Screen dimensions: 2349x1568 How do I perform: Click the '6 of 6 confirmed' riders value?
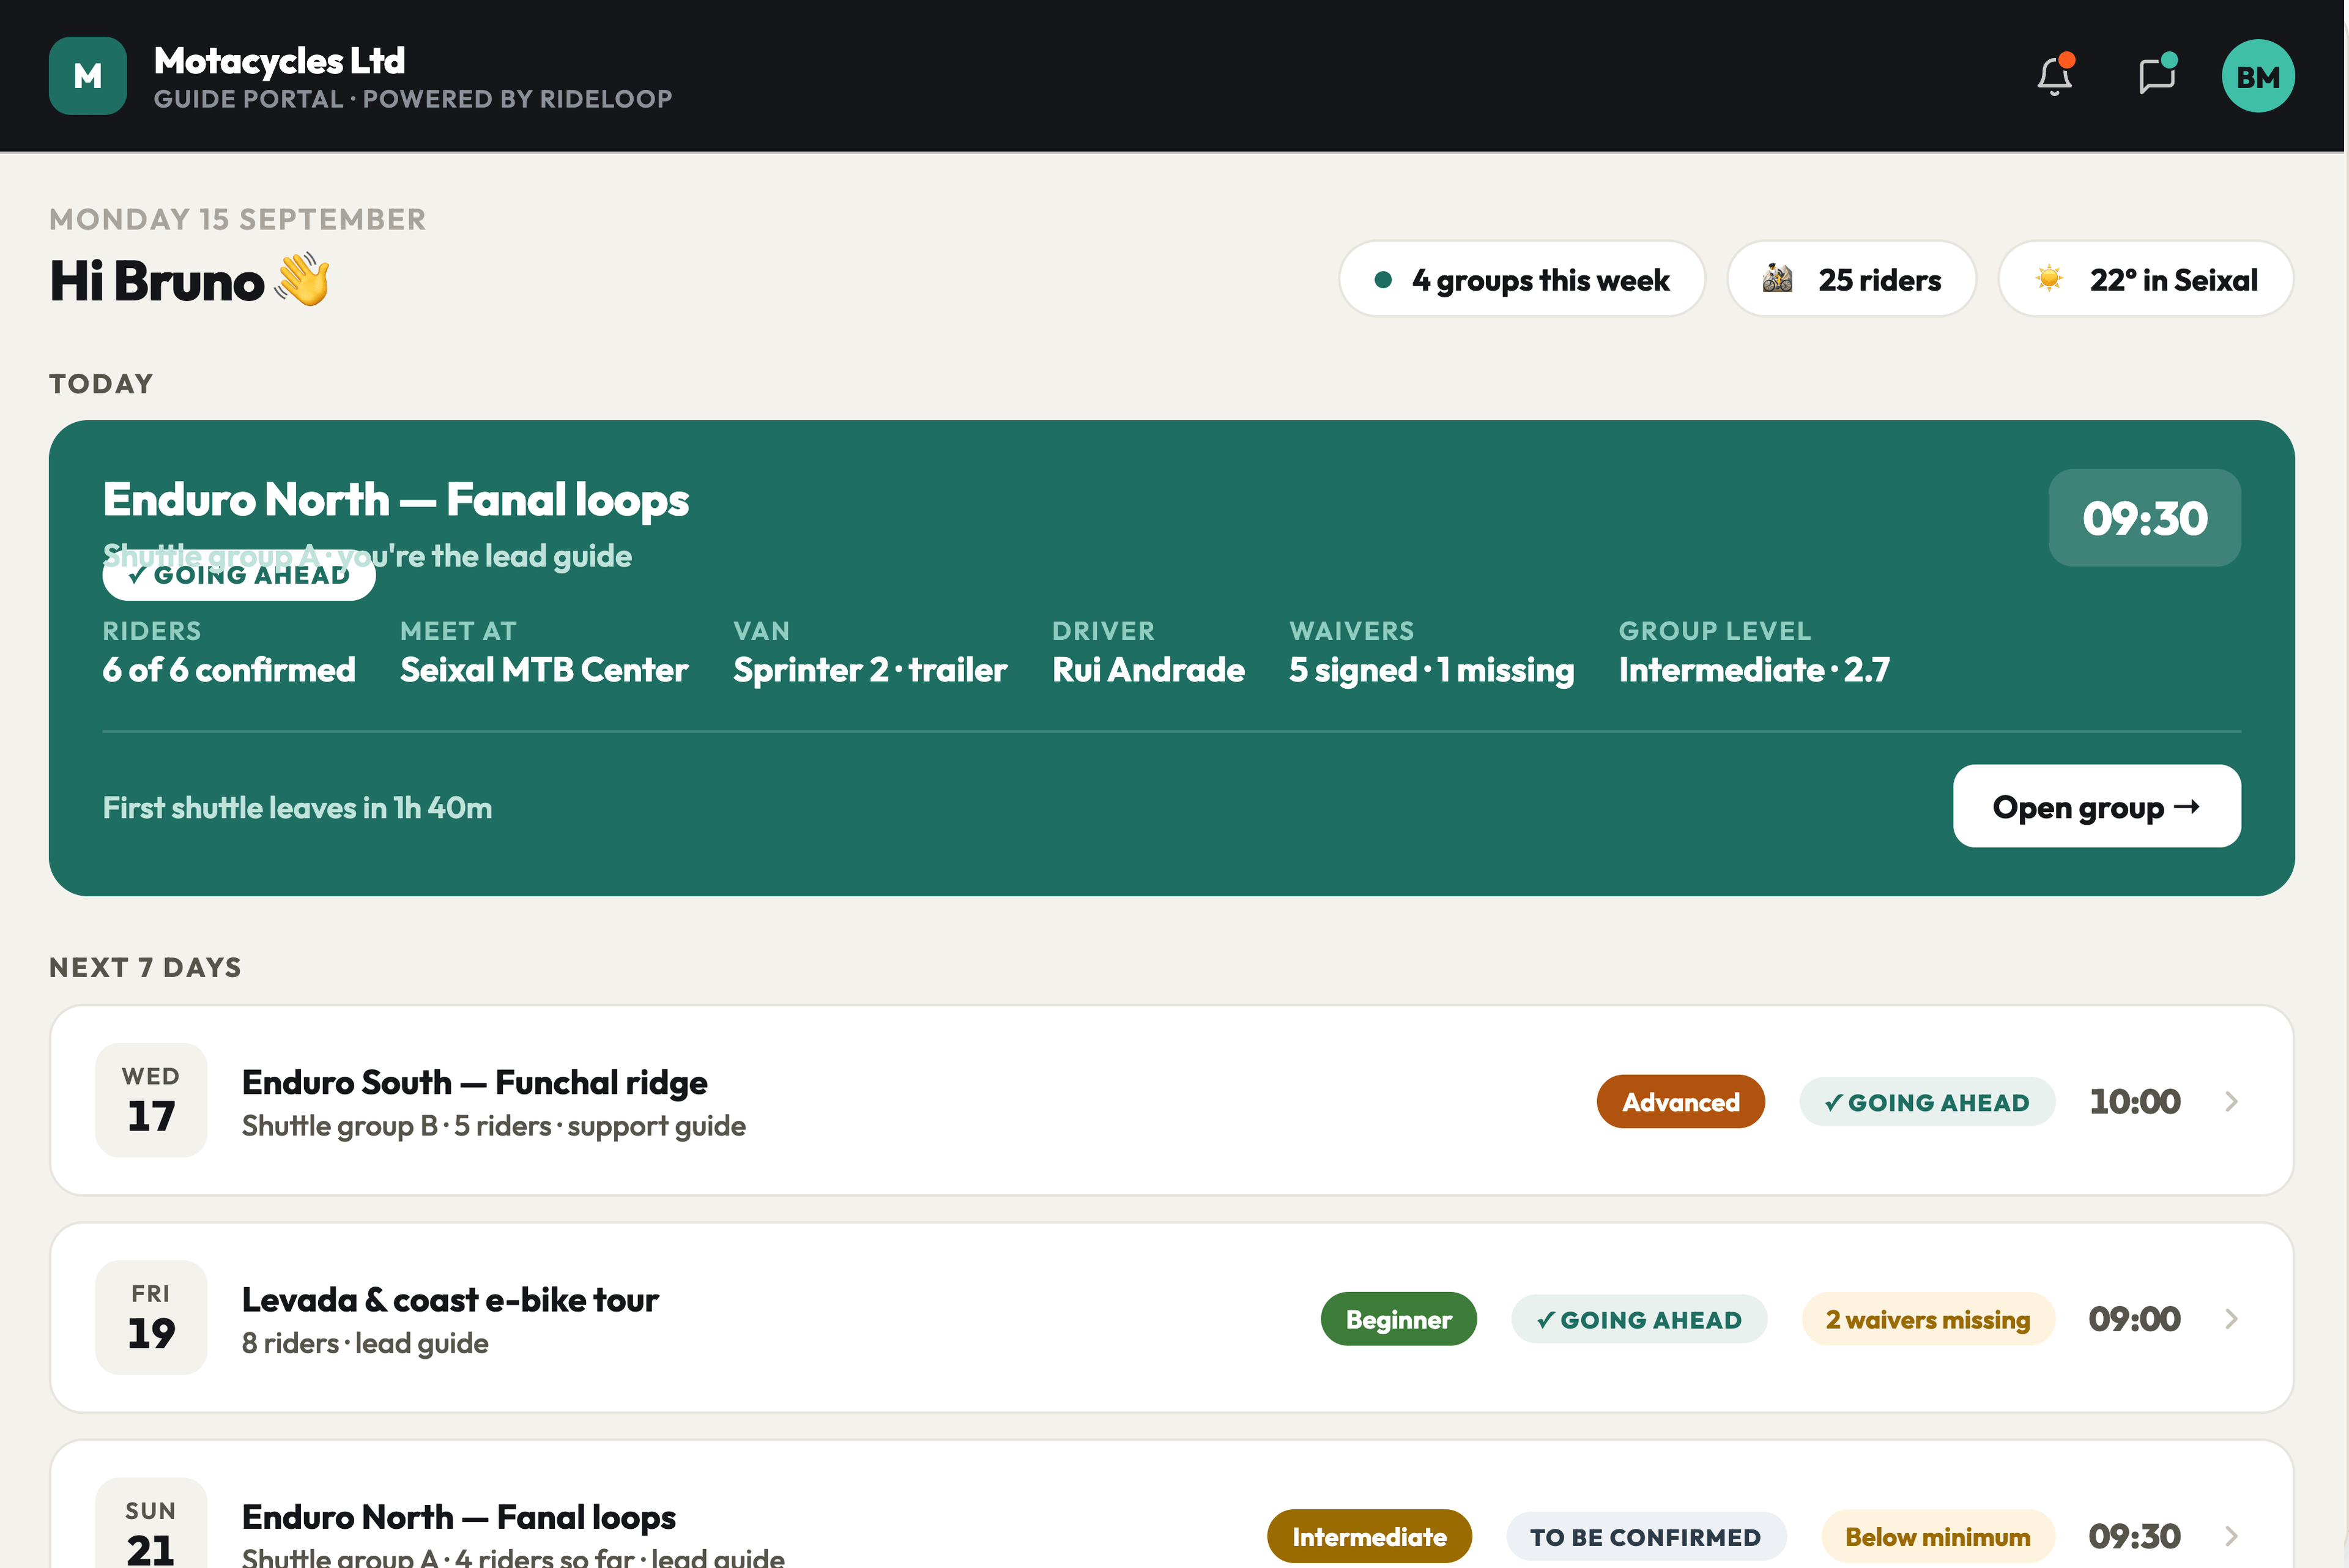(x=229, y=670)
